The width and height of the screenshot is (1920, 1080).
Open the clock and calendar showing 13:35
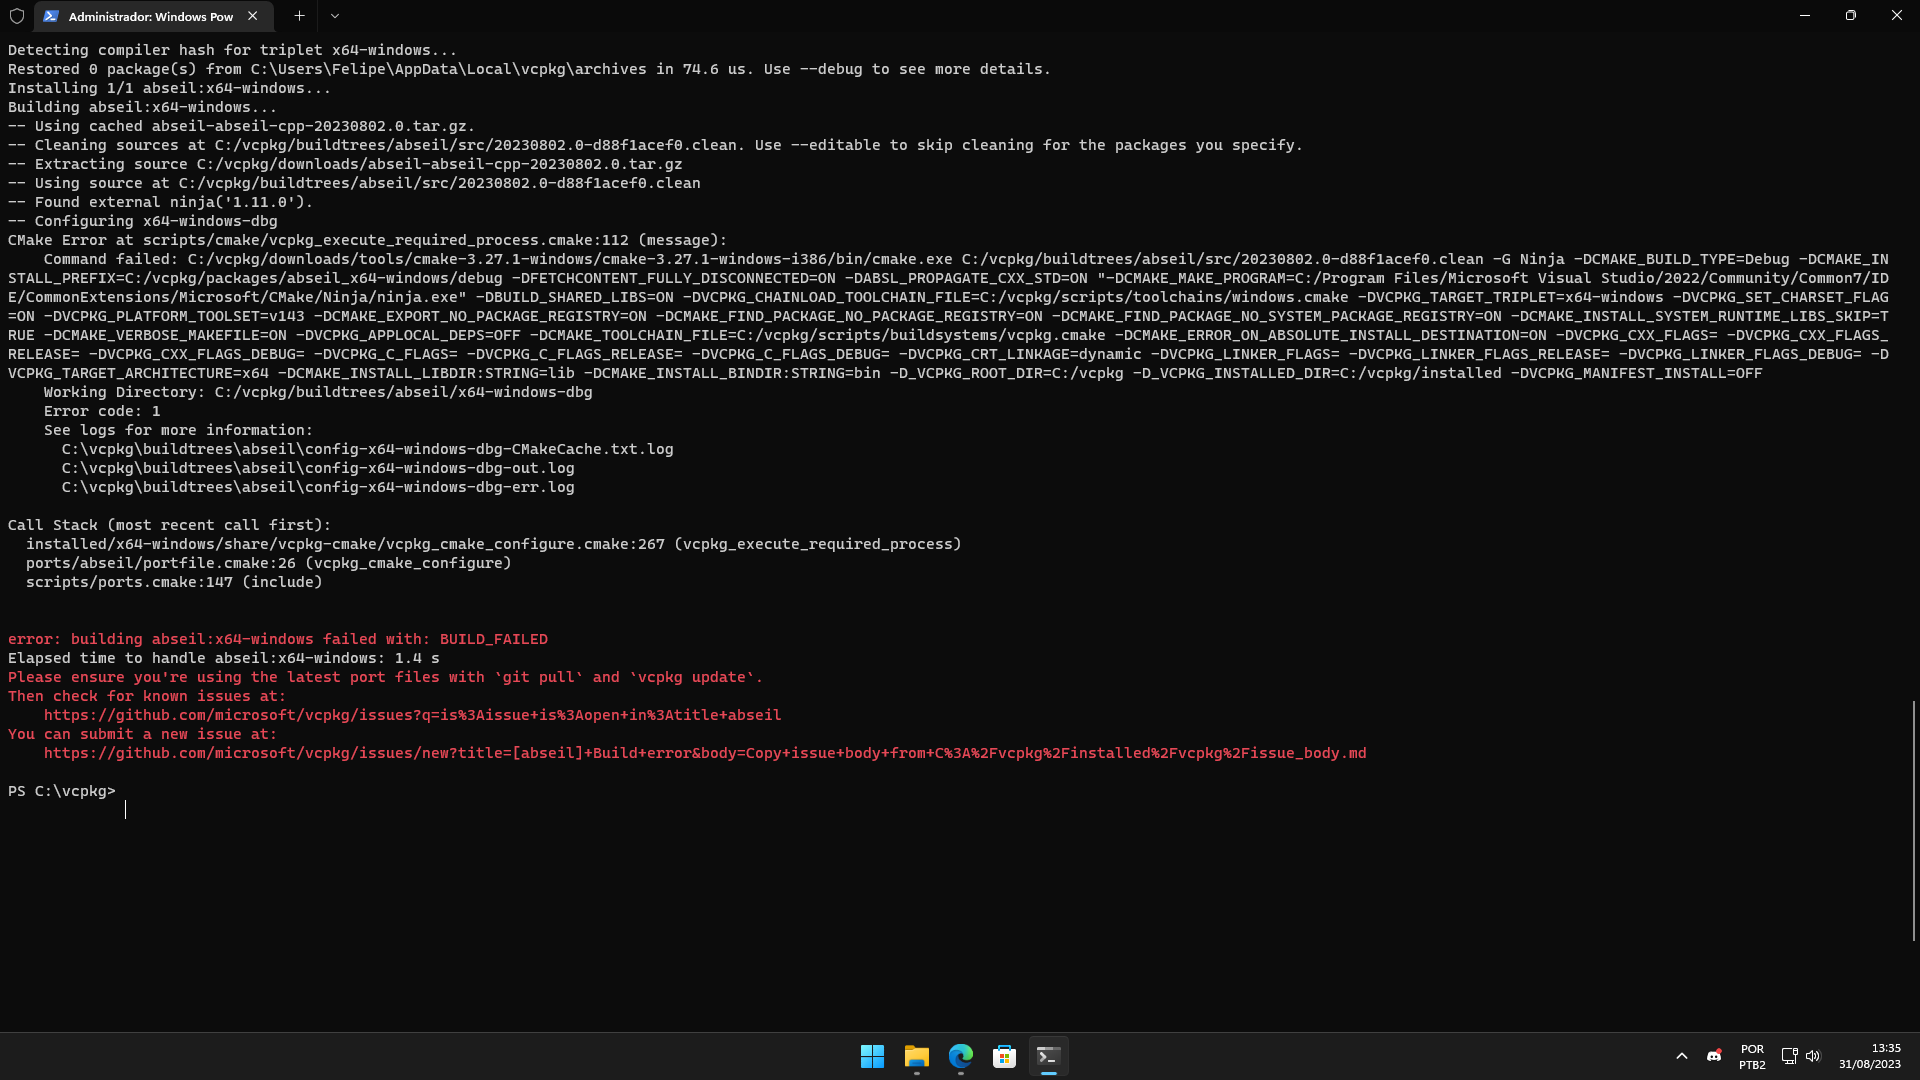tap(1869, 1056)
